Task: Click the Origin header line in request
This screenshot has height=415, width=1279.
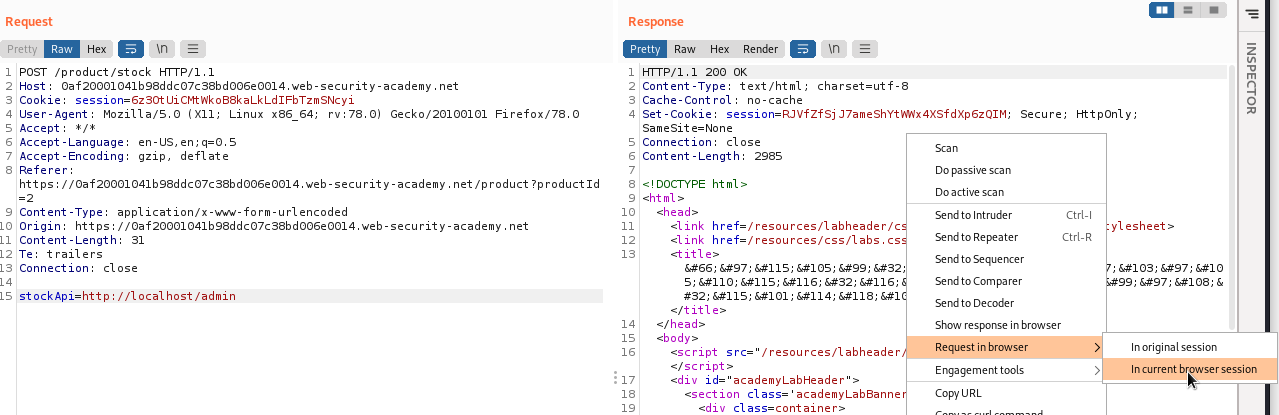Action: pos(273,226)
